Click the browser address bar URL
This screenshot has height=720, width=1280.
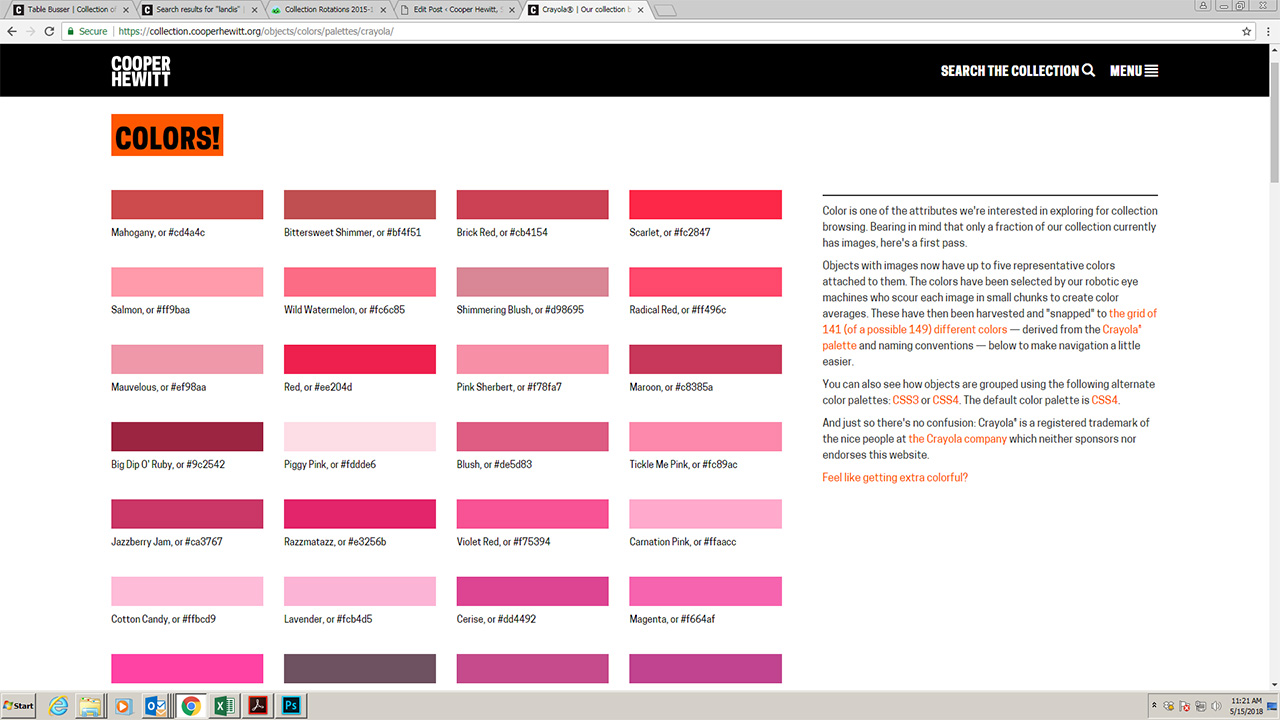coord(256,31)
